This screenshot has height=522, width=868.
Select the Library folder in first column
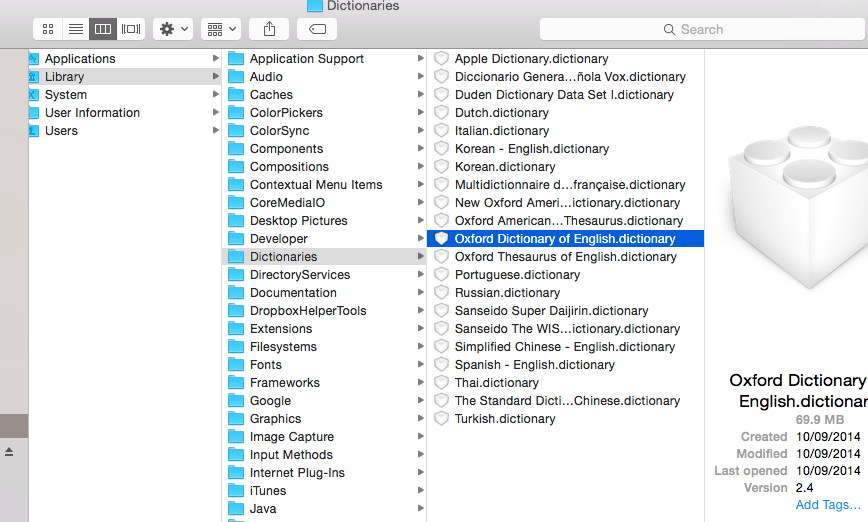point(125,76)
